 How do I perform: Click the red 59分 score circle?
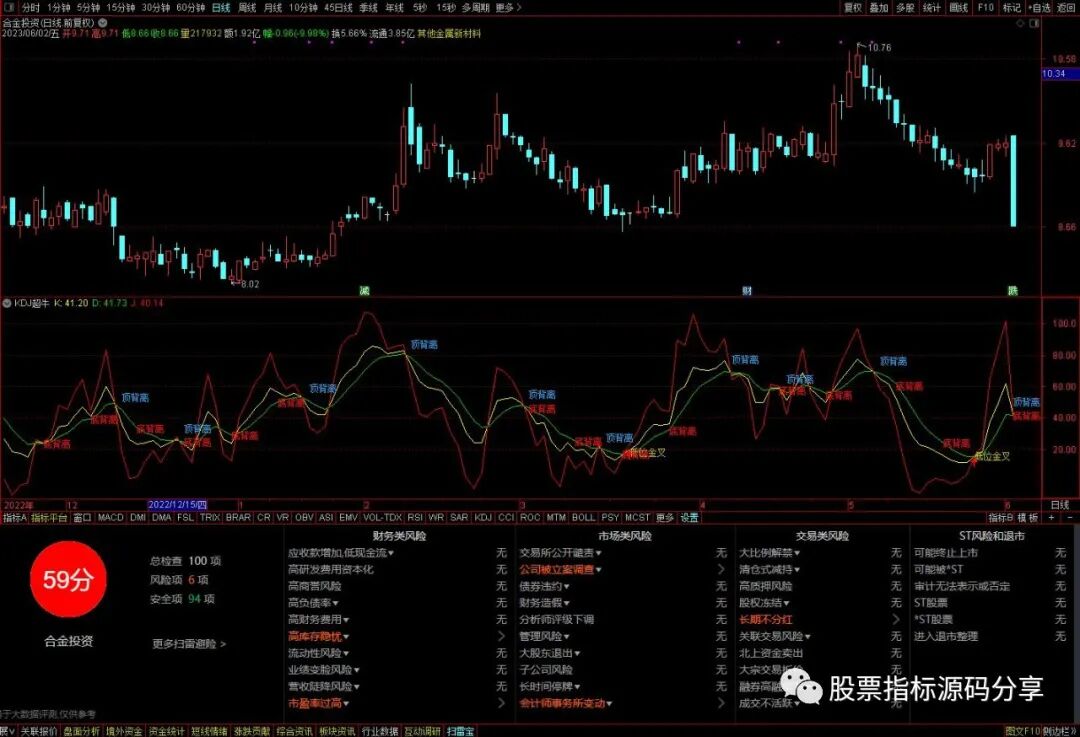(x=68, y=579)
